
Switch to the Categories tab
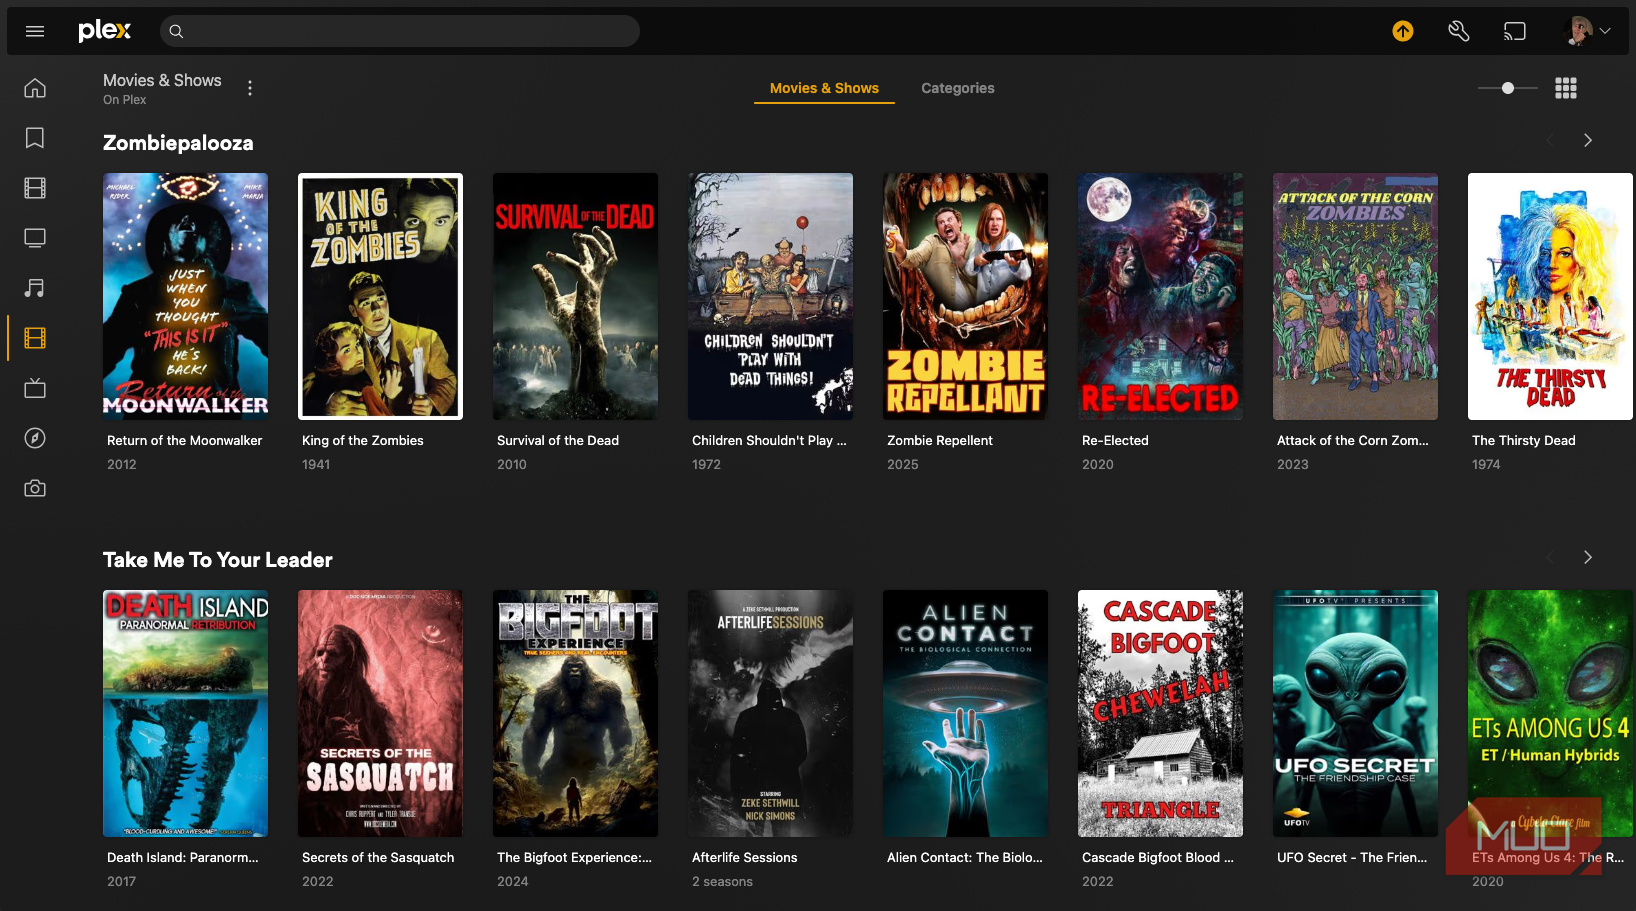click(958, 88)
